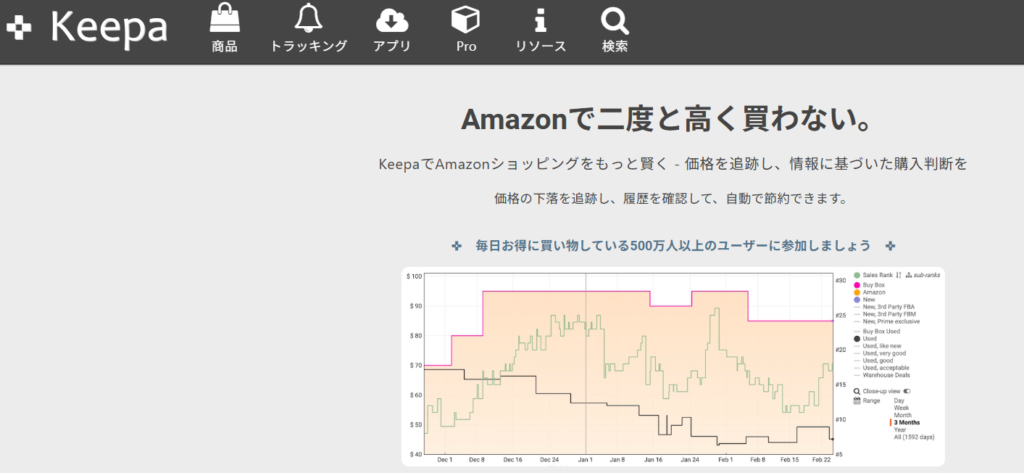Toggle the Used black legend dot
1024x473 pixels.
(x=857, y=338)
